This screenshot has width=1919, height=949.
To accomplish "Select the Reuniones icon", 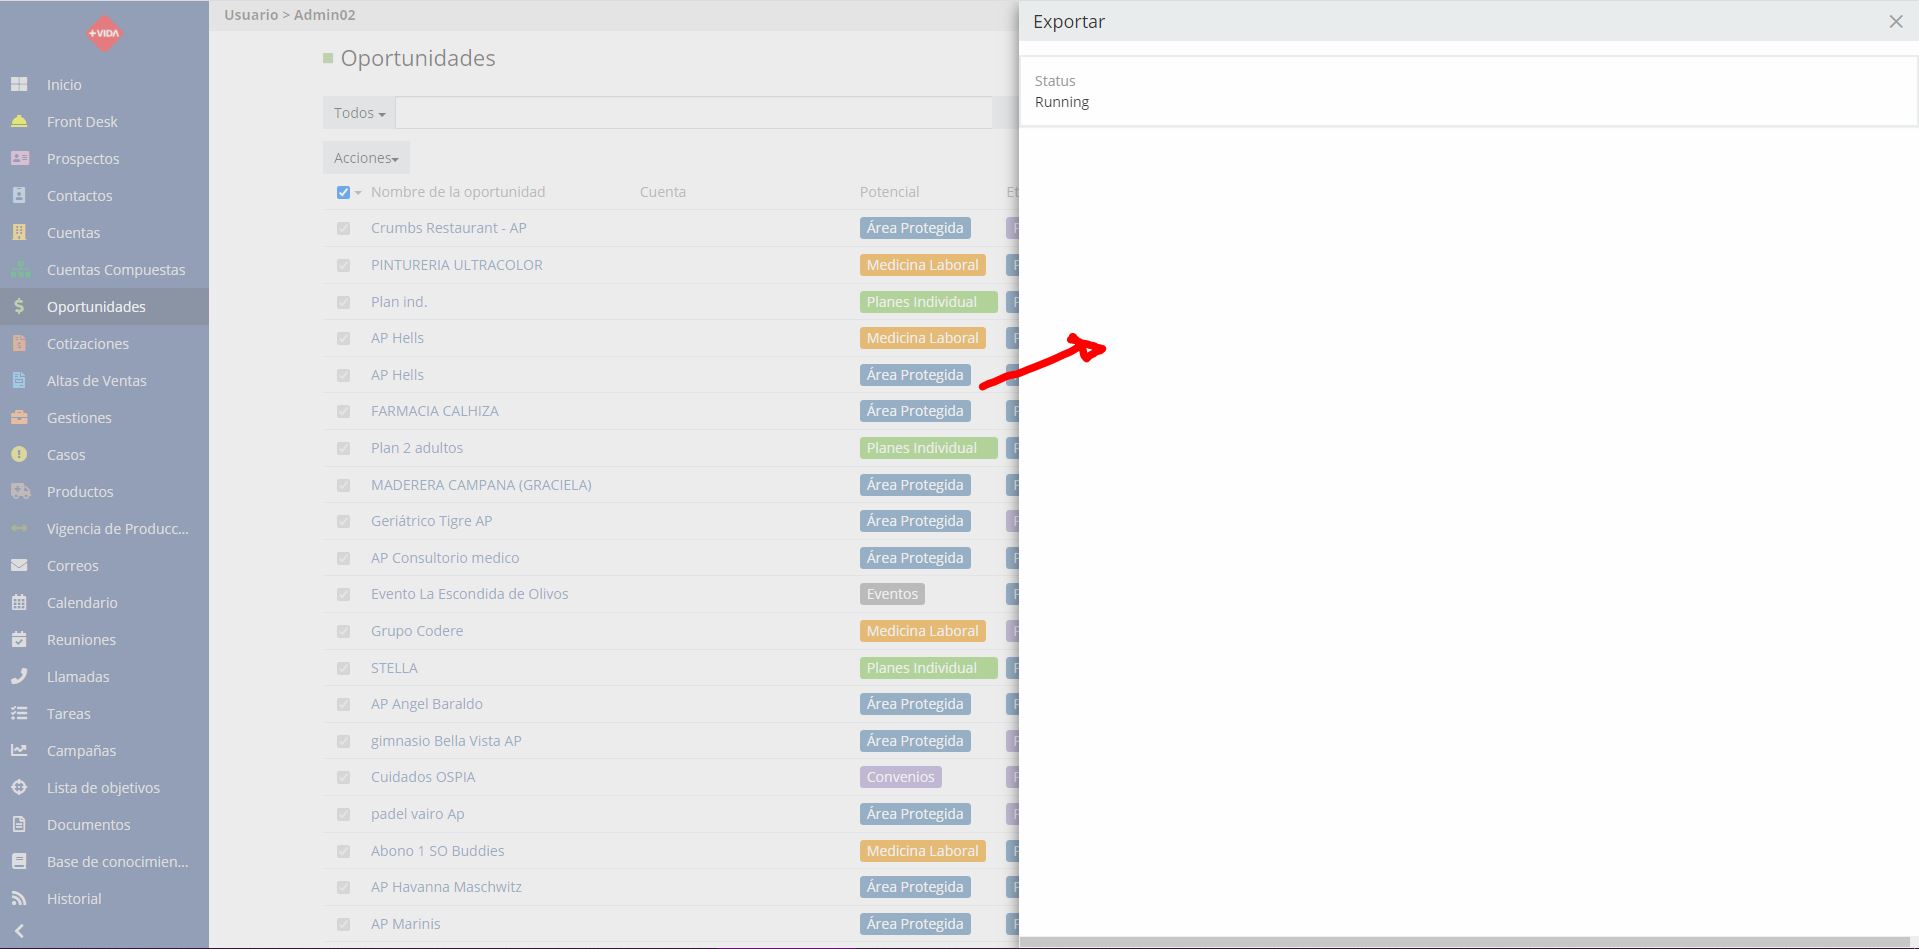I will point(20,639).
